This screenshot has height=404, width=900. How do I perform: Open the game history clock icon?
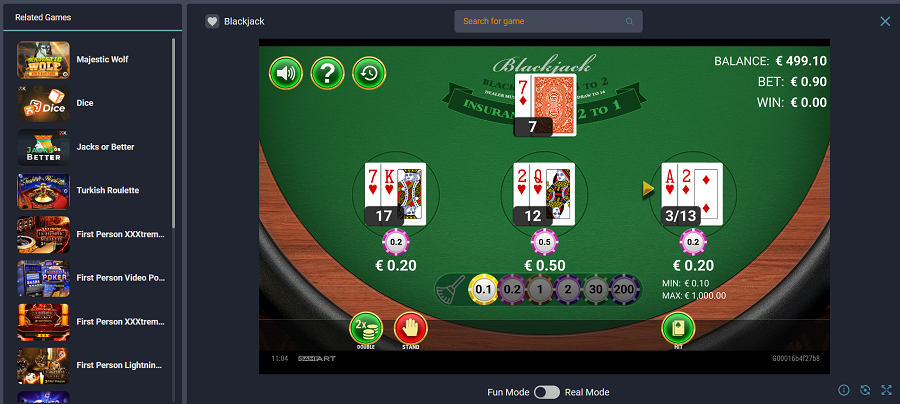(x=369, y=73)
